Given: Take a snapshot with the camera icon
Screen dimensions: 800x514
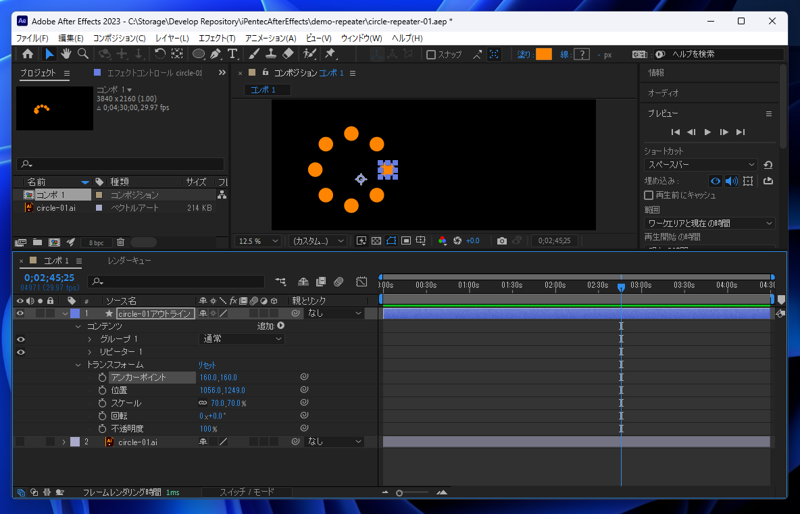Looking at the screenshot, I should pos(502,241).
